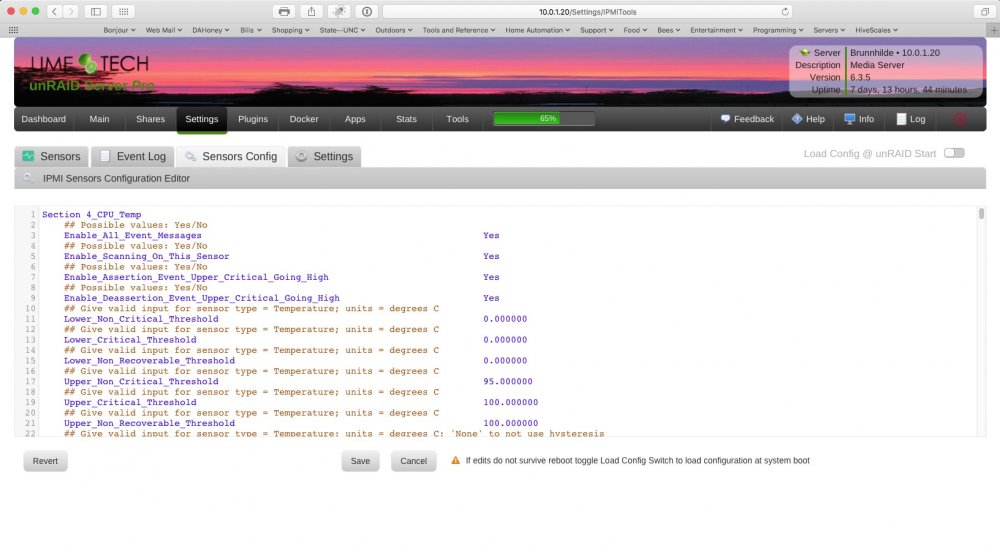This screenshot has width=1000, height=553.
Task: Click the Section 4_CPU_Temp line
Action: (92, 215)
